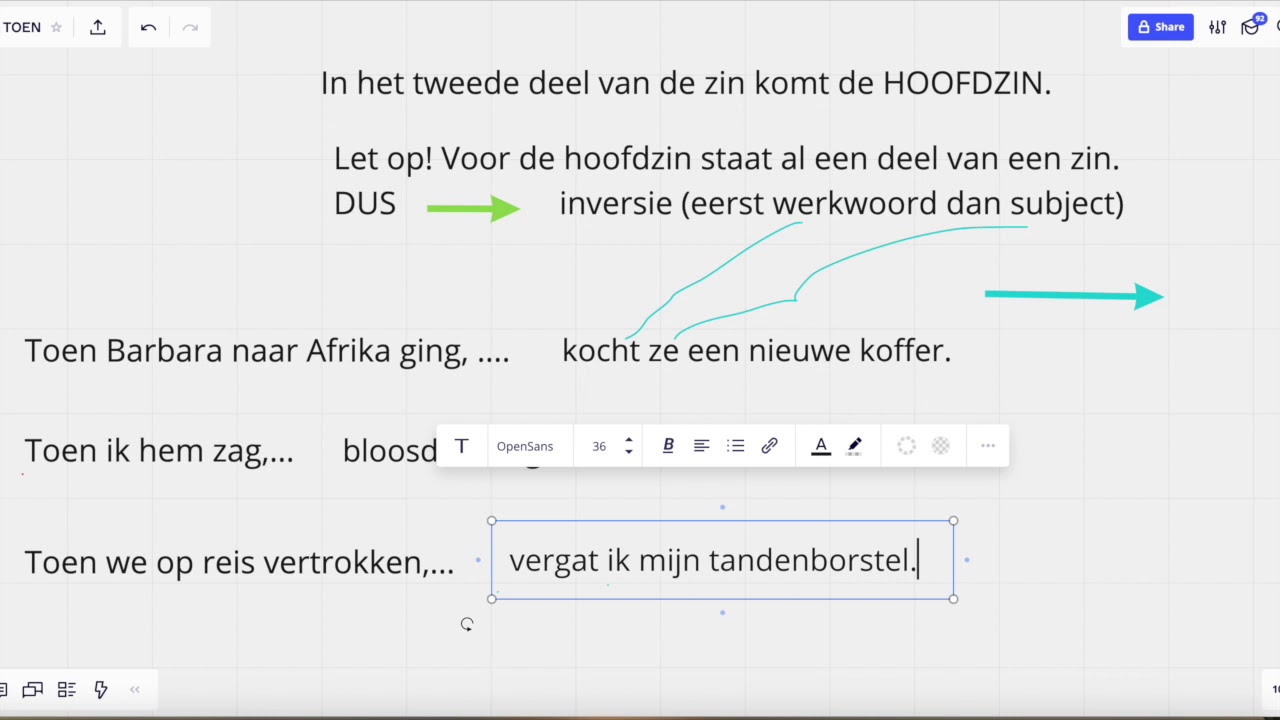Click top-left resize handle of selected text box

[x=492, y=521]
